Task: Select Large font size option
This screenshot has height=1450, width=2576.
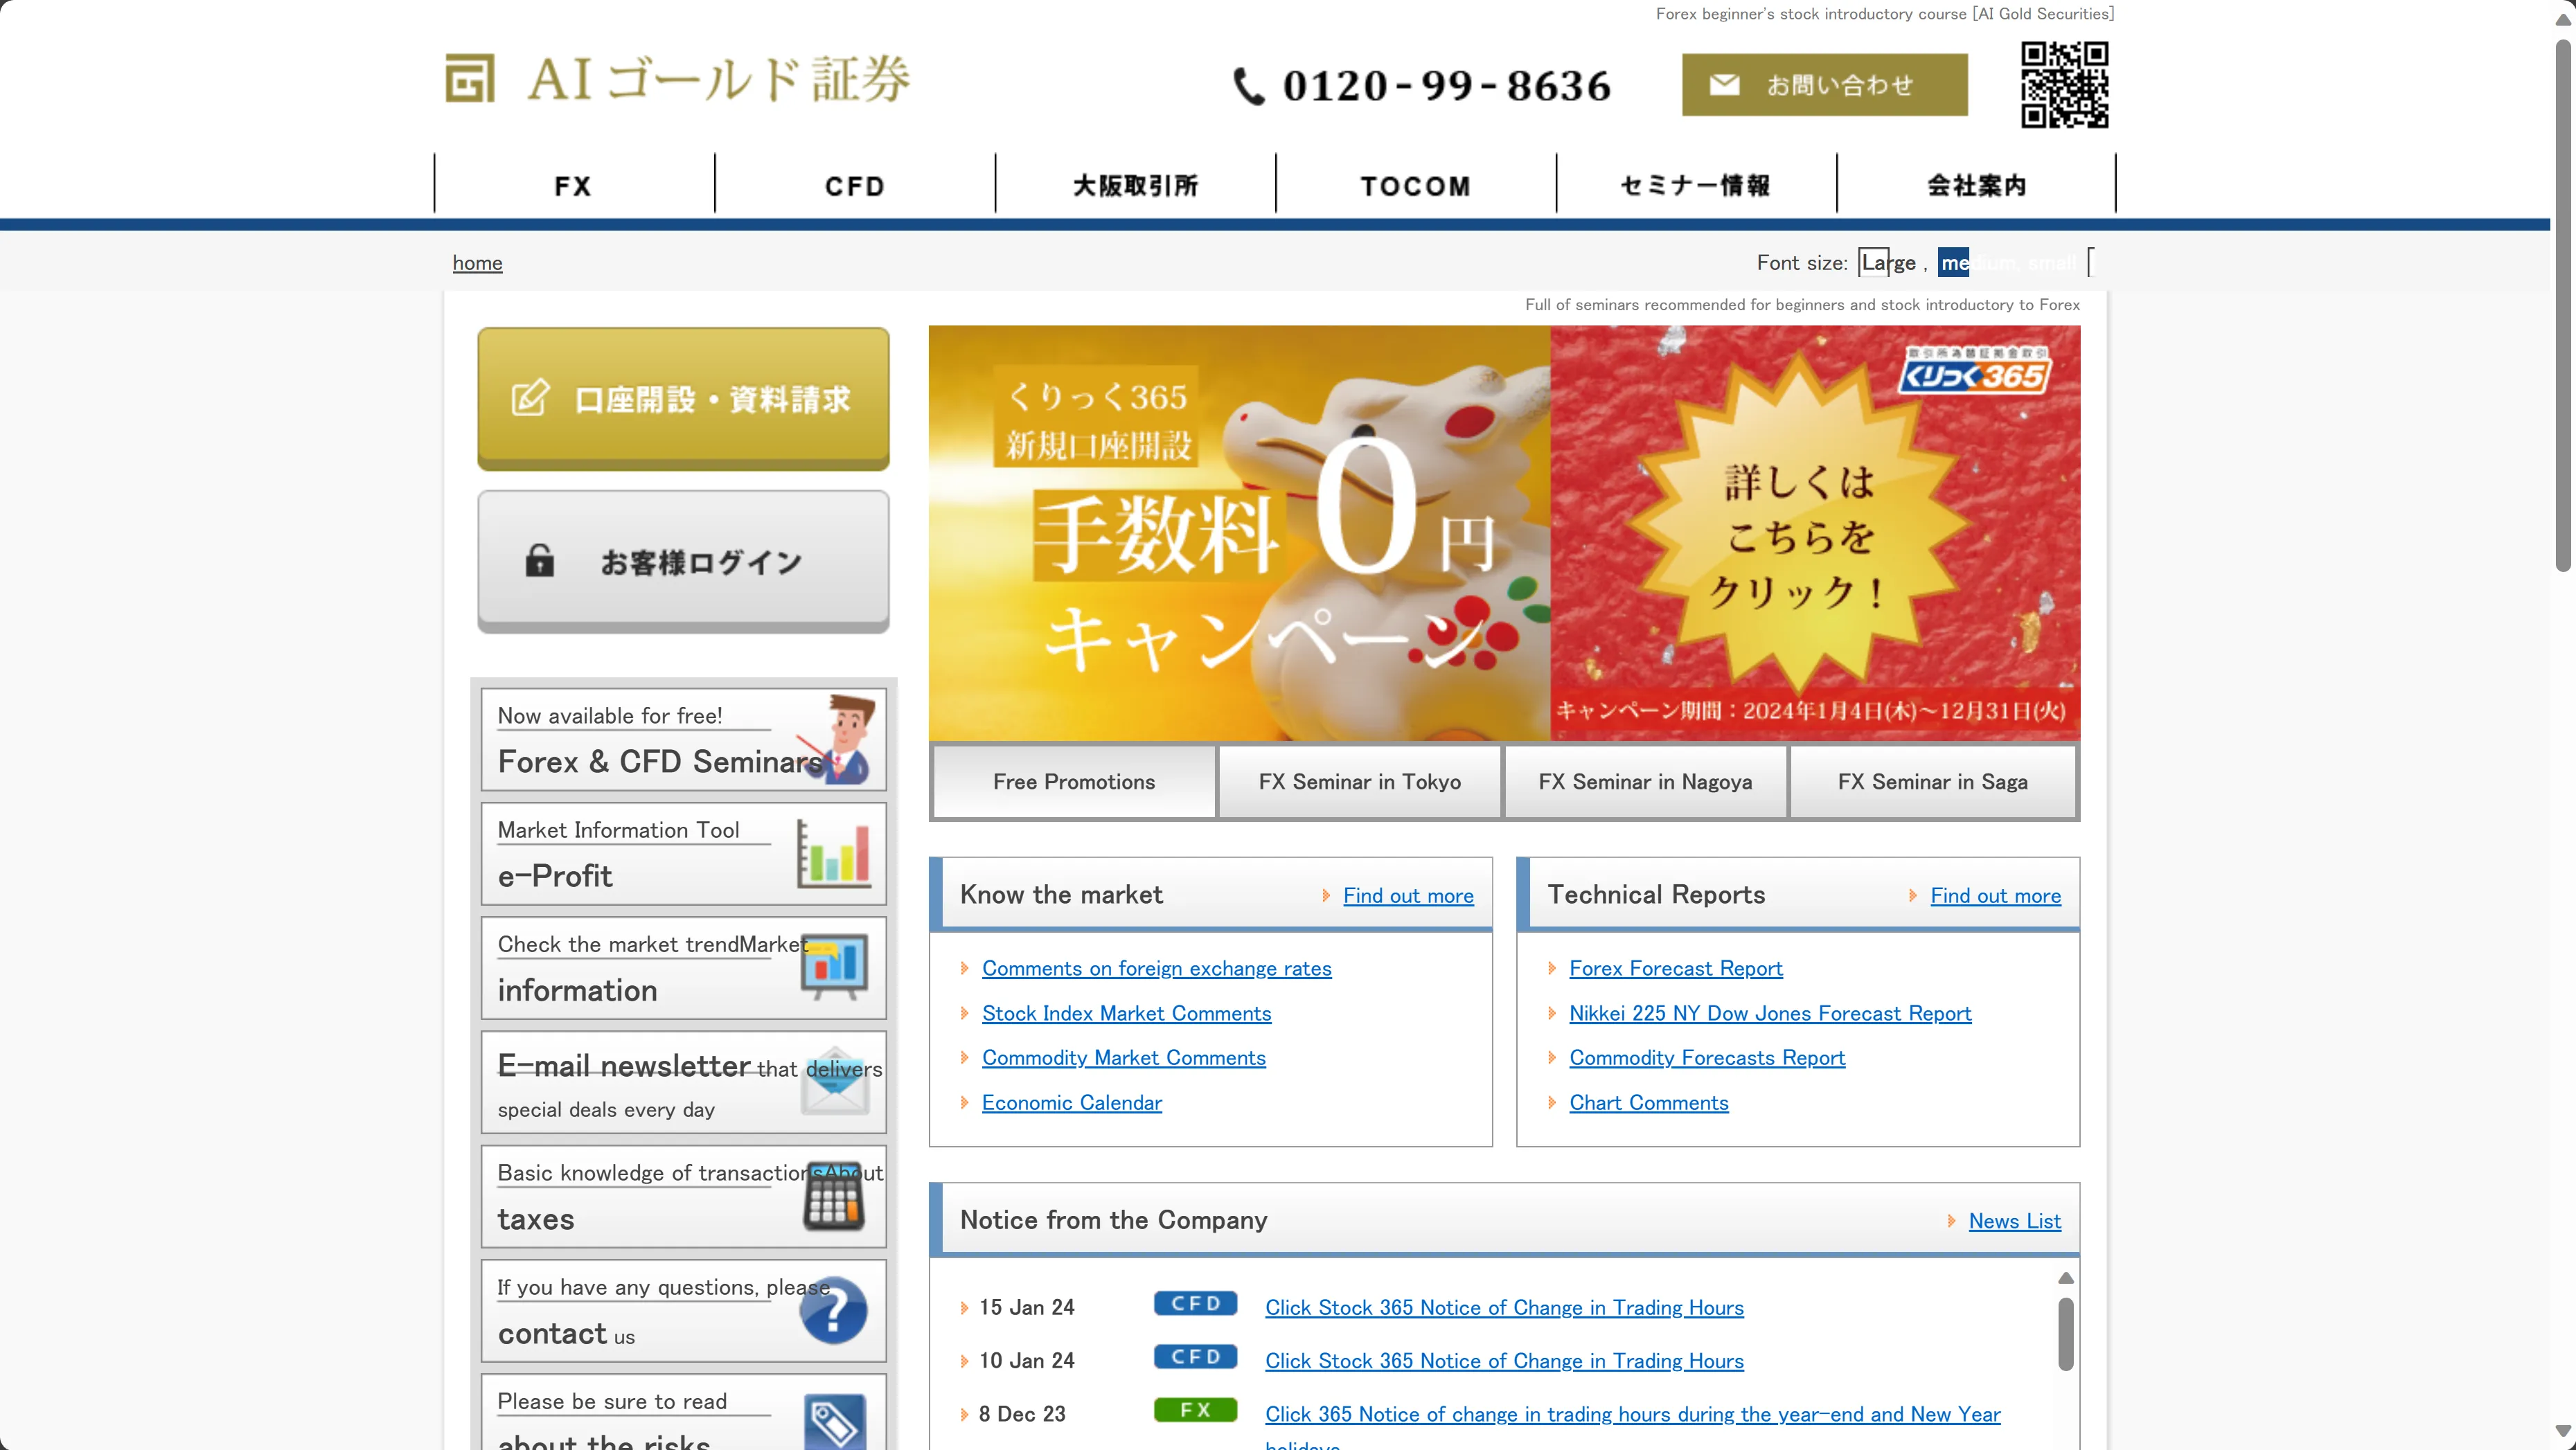Action: pos(1888,262)
